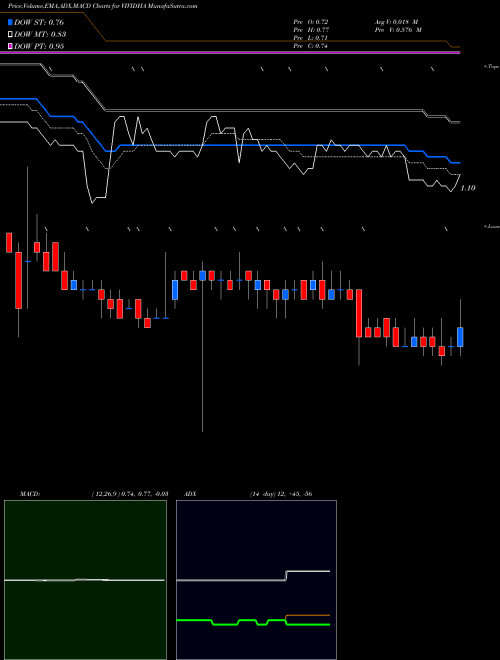Image resolution: width=500 pixels, height=660 pixels.
Task: Click the 'Pre L: 0.71' value
Action: tap(311, 38)
